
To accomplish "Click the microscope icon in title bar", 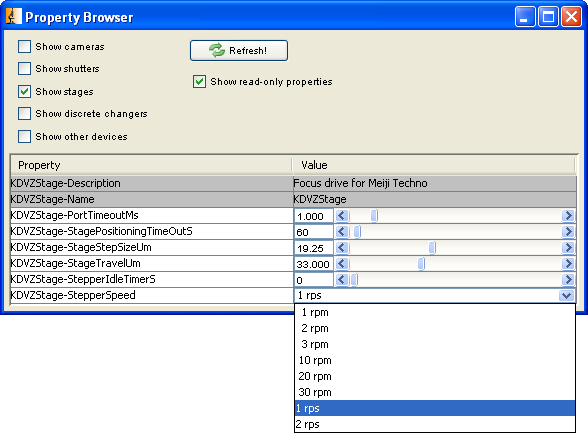I will coord(13,17).
